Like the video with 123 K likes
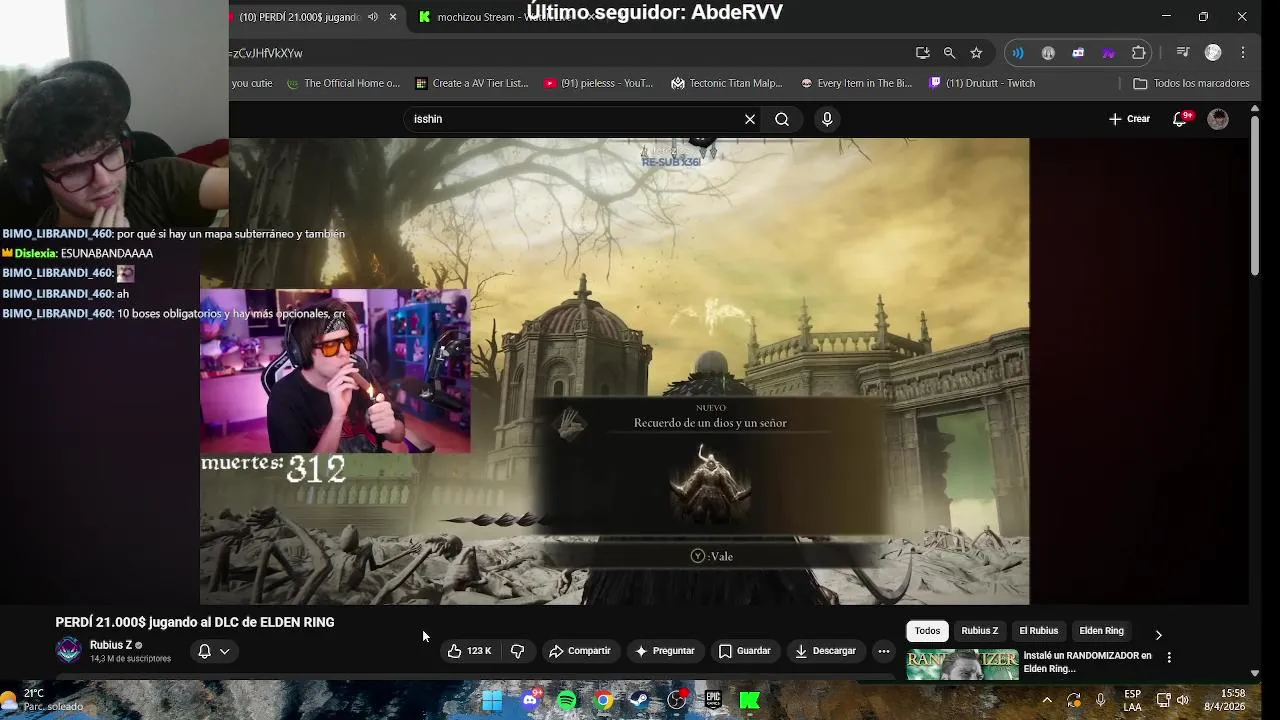Viewport: 1280px width, 720px height. point(469,651)
